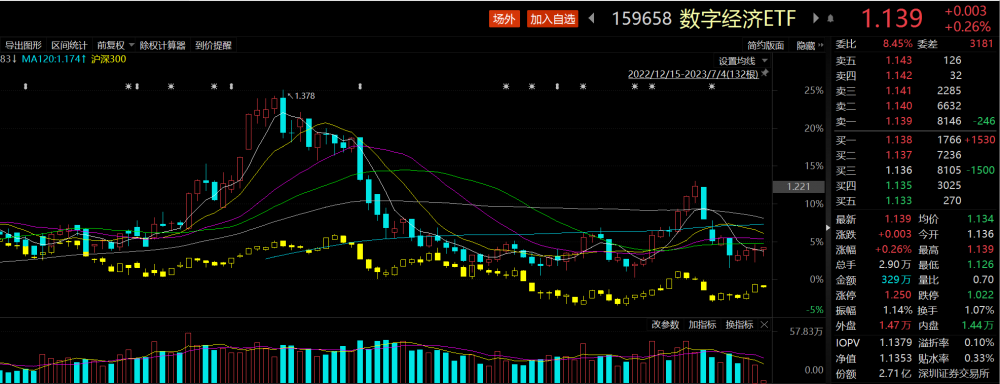Go to the previous stock with left arrow

point(591,19)
